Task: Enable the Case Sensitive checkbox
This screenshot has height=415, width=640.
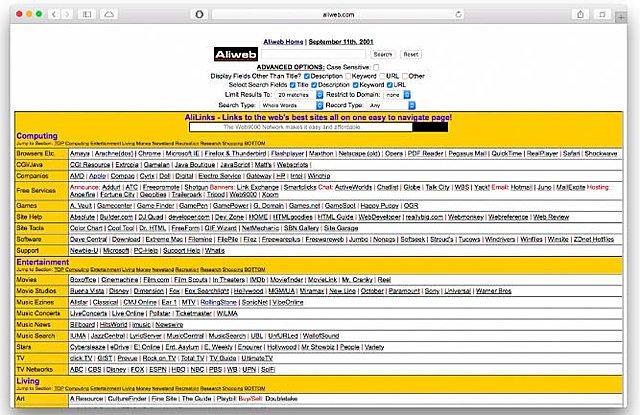Action: 376,67
